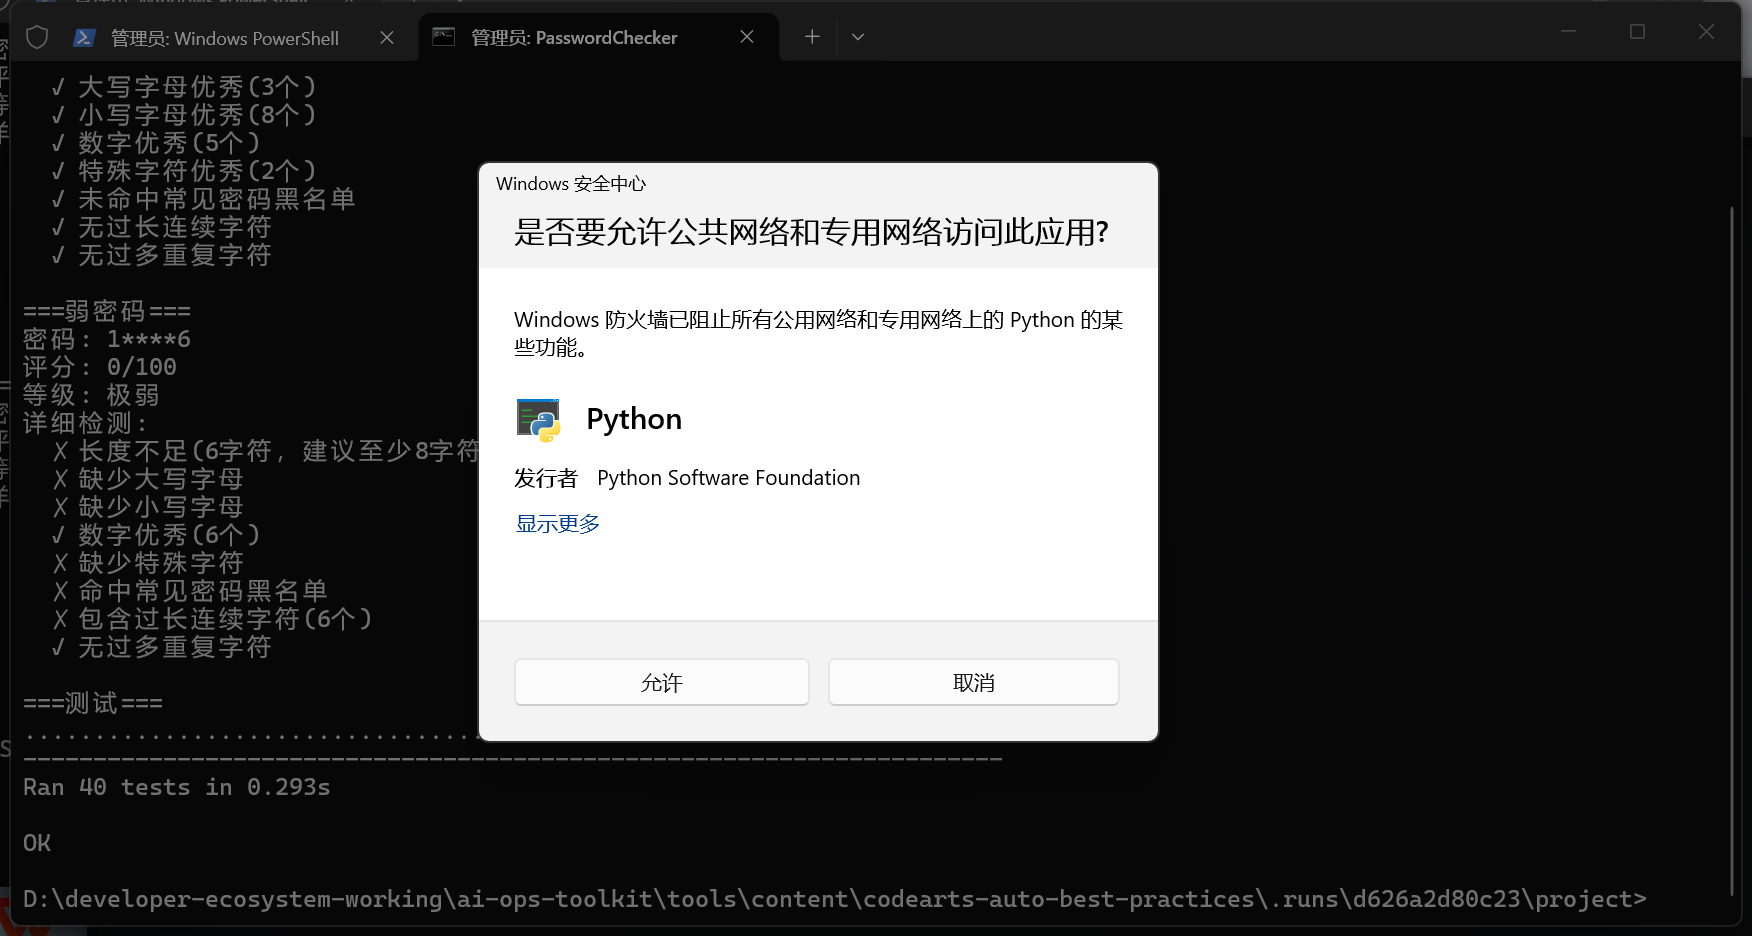
Task: Click the 'OK' test result text
Action: point(37,843)
